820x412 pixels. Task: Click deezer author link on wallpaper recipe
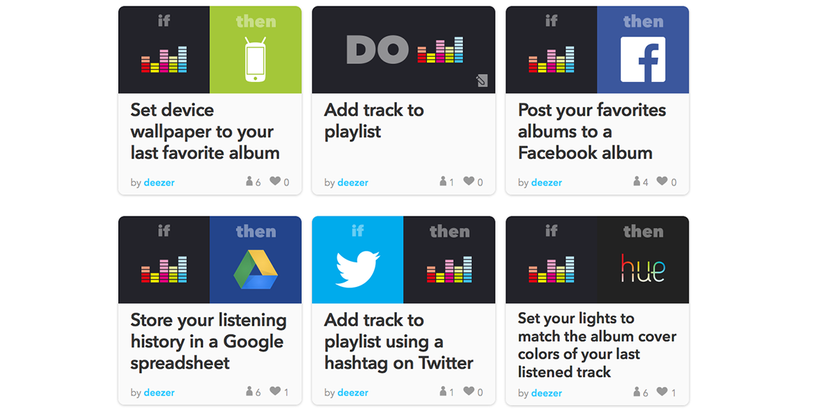(159, 182)
